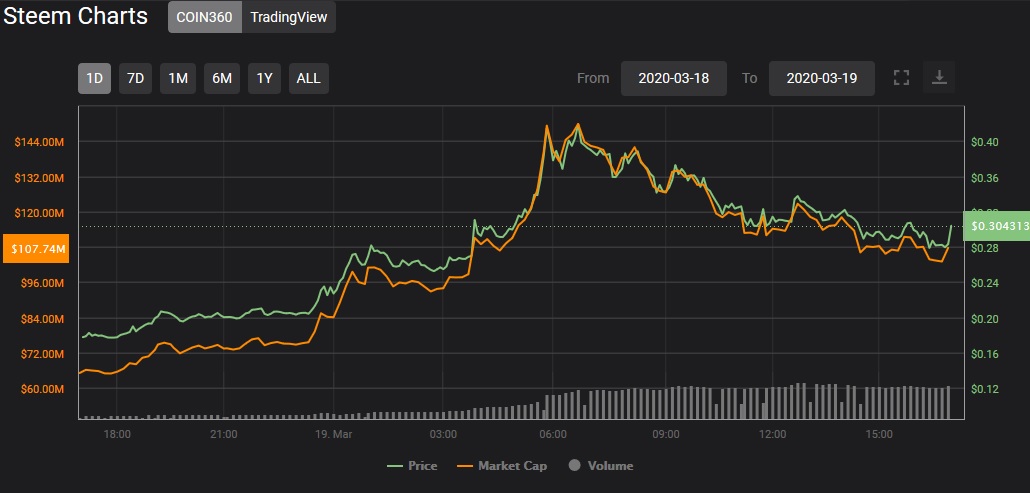
Task: Click the $72.00M axis label
Action: (x=43, y=354)
